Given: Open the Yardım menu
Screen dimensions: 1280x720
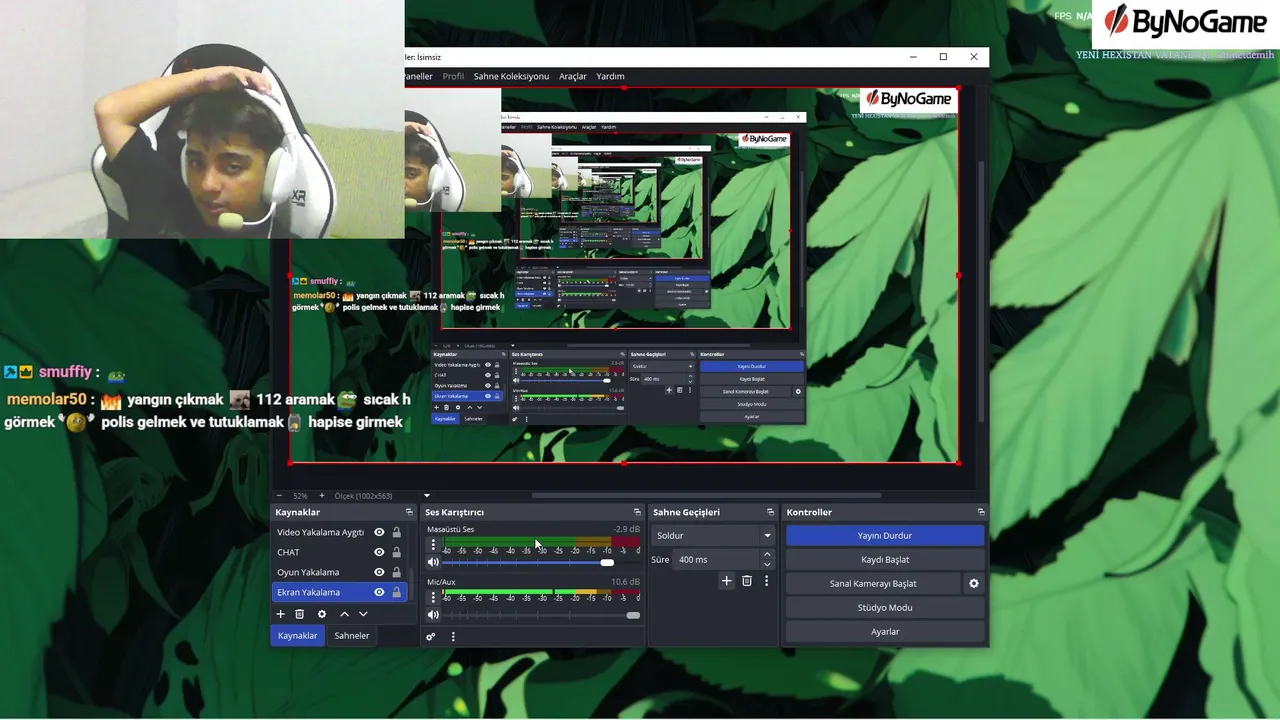Looking at the screenshot, I should [x=610, y=76].
